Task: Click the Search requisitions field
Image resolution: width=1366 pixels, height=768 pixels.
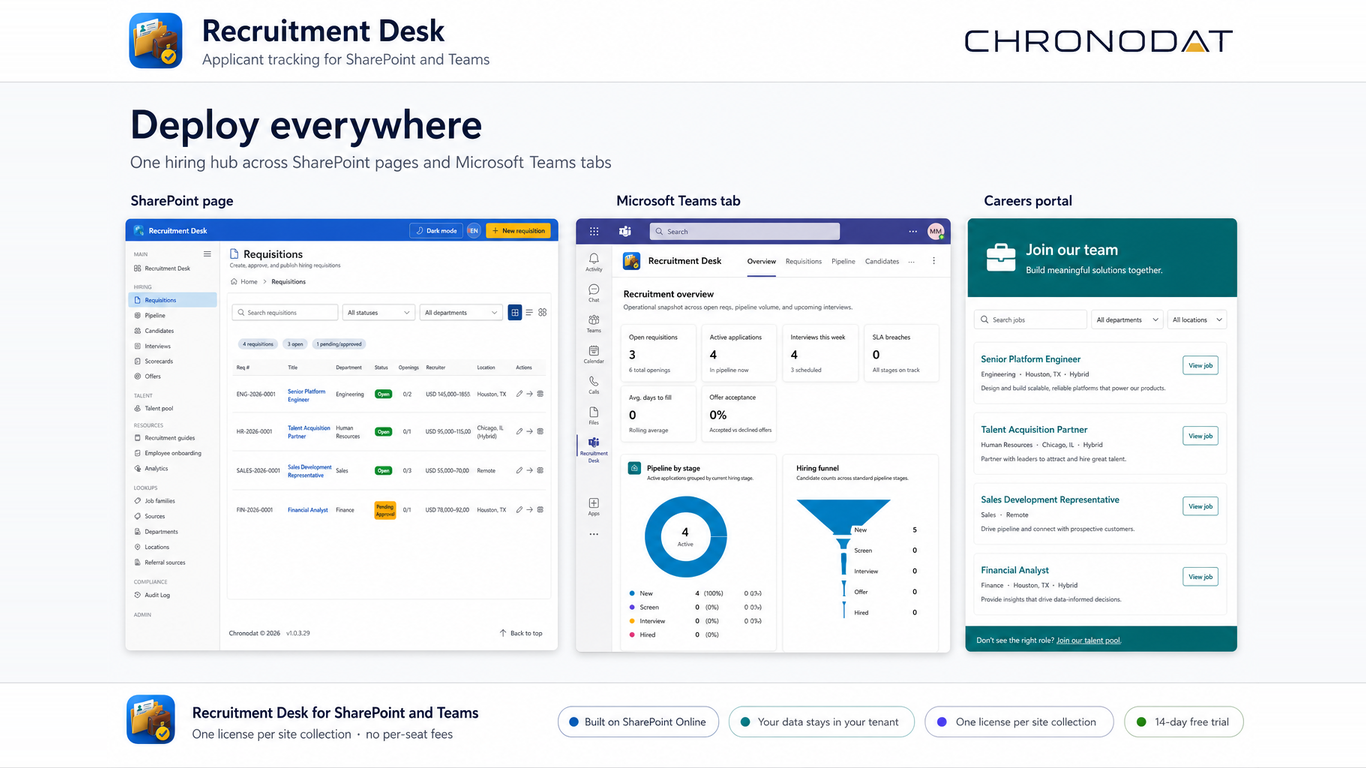Action: (285, 313)
